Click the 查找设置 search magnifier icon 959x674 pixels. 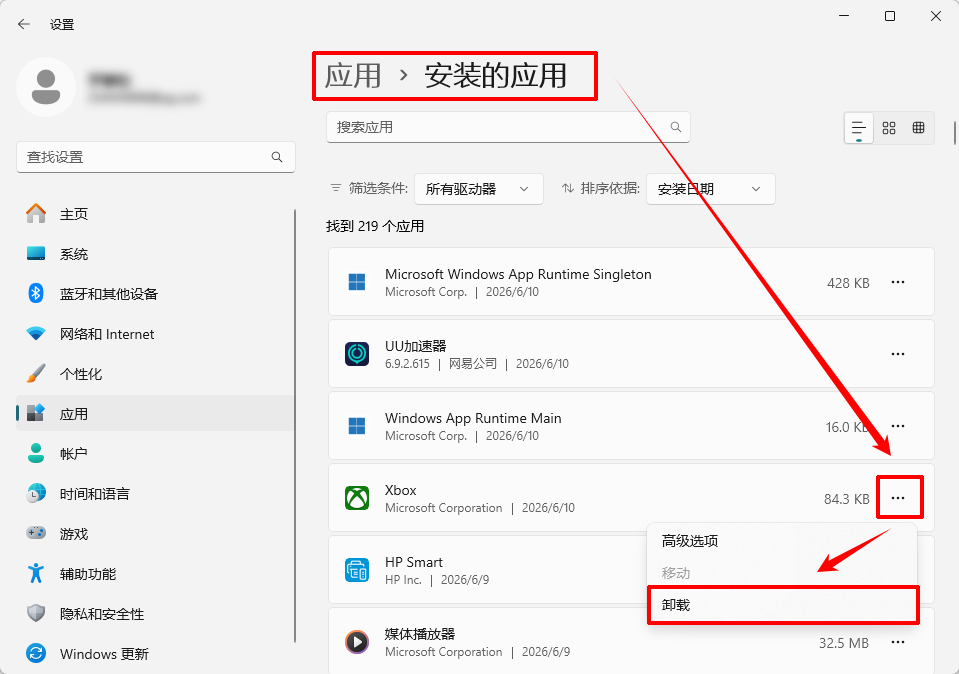[x=277, y=157]
